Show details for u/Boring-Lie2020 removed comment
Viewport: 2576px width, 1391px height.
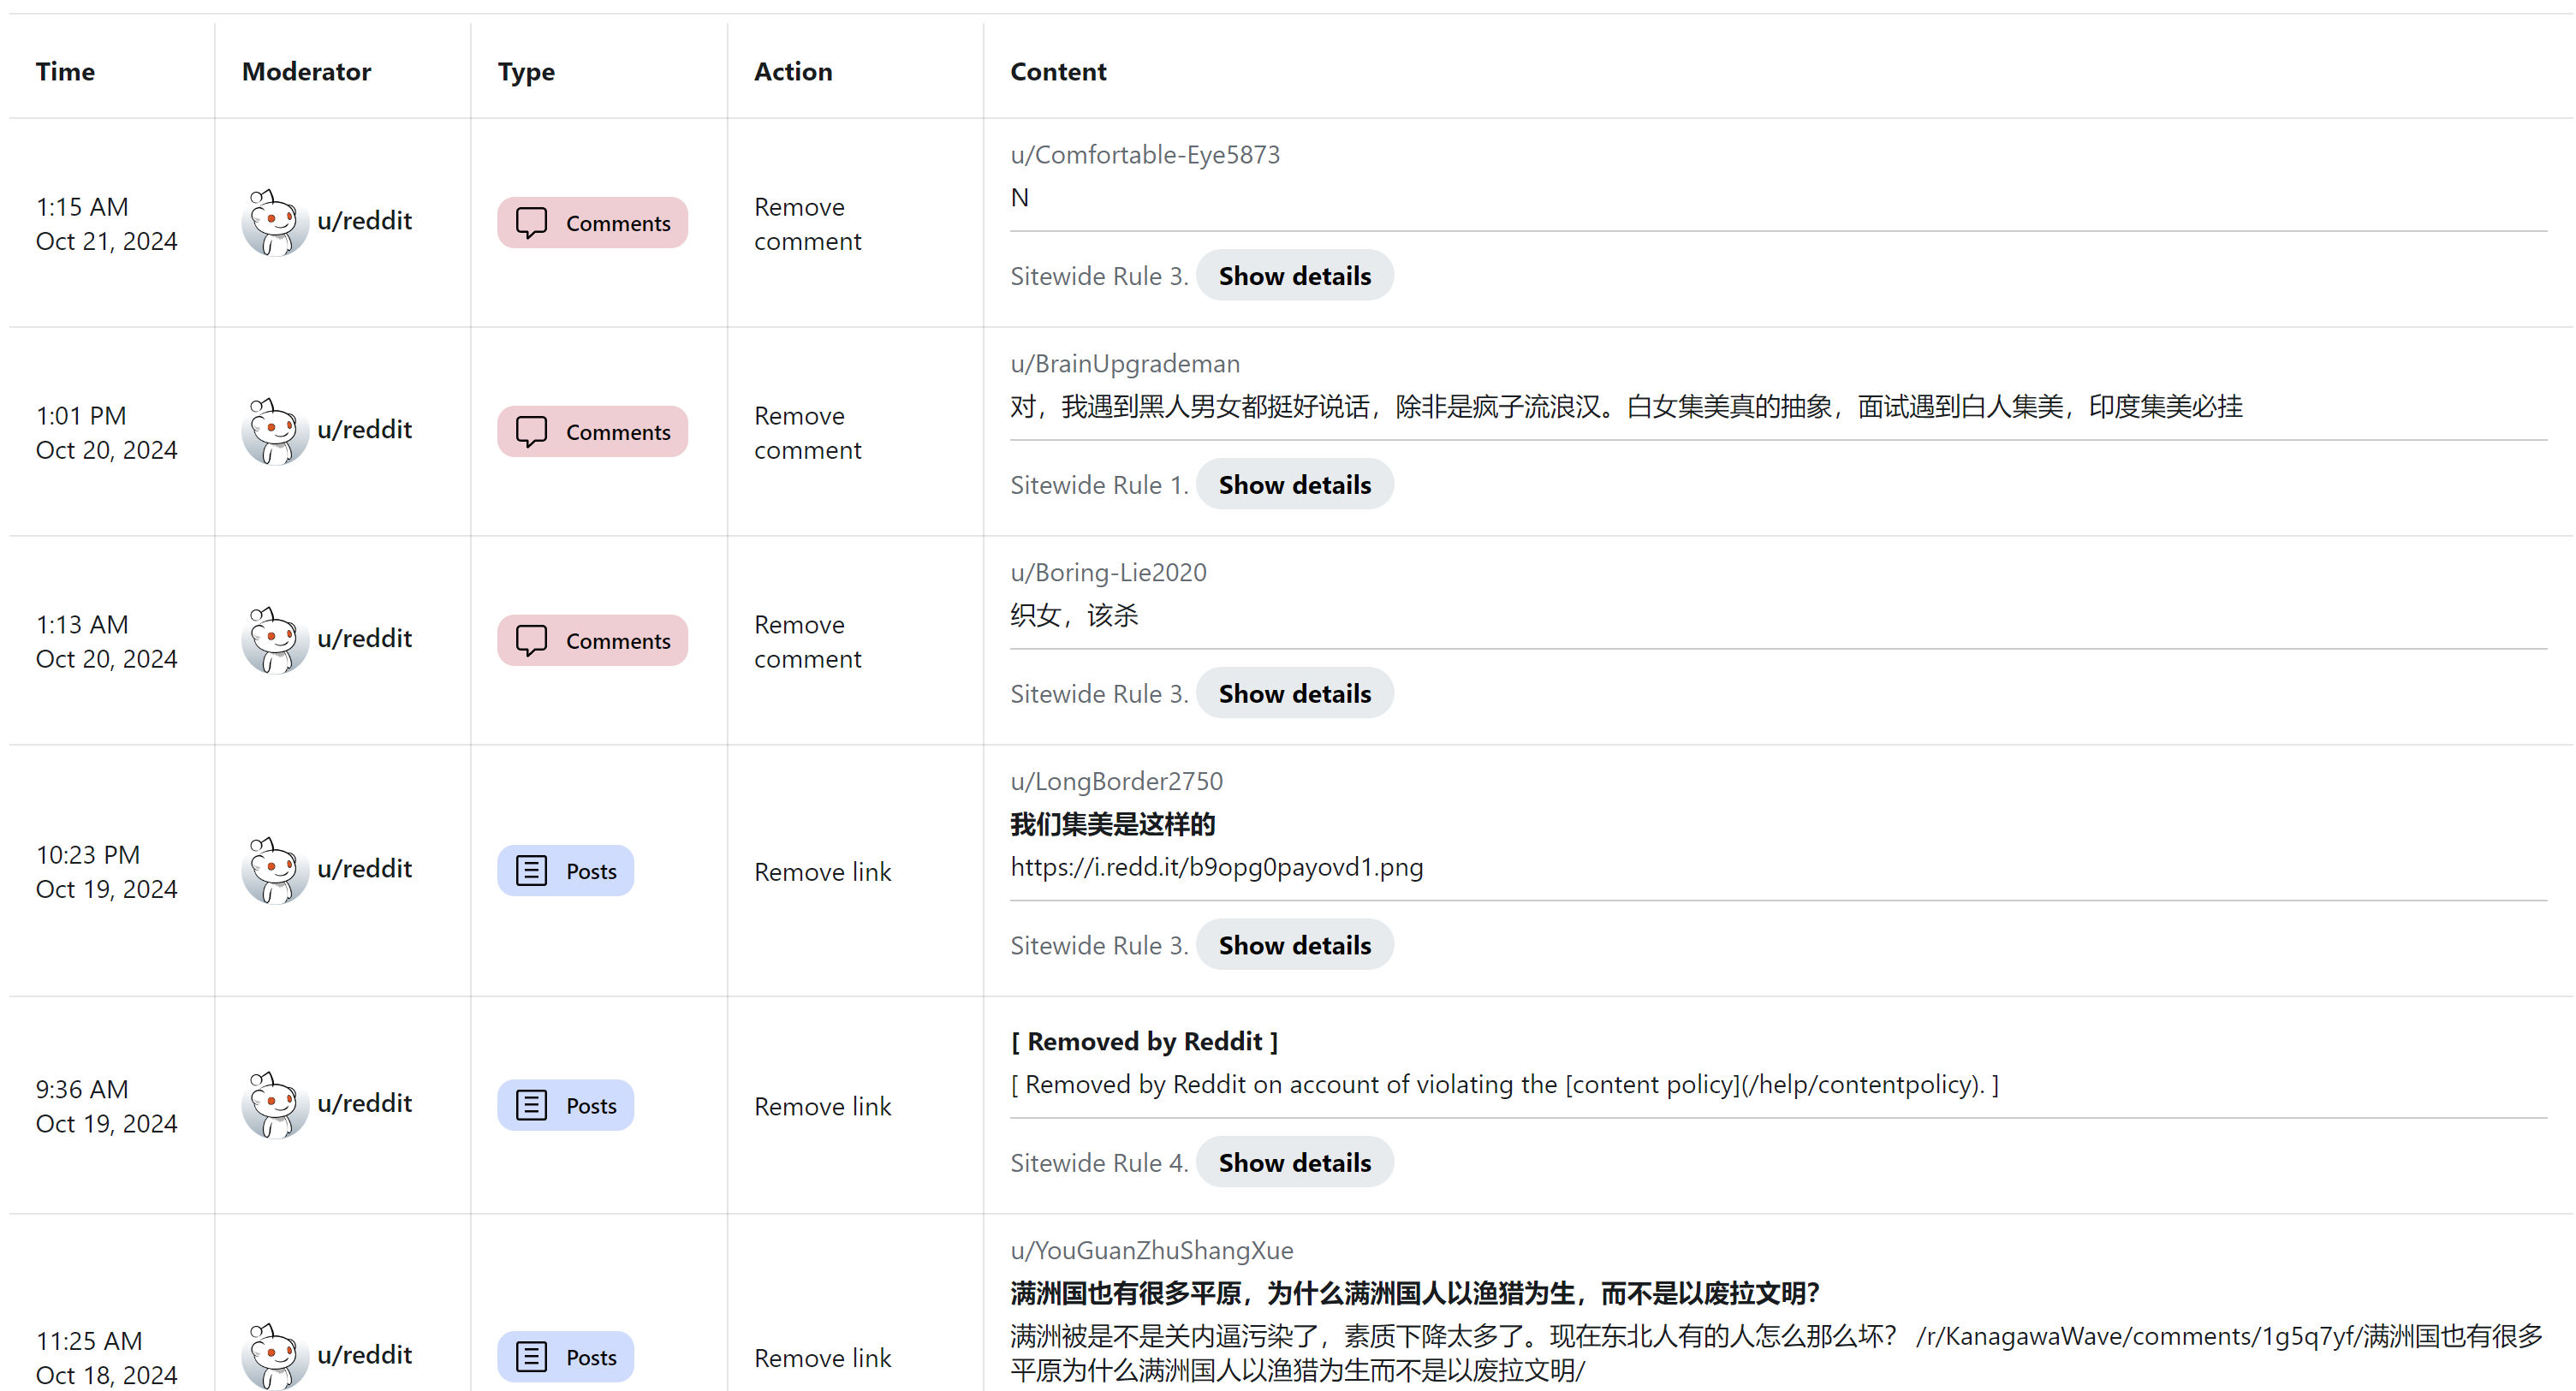[1294, 694]
